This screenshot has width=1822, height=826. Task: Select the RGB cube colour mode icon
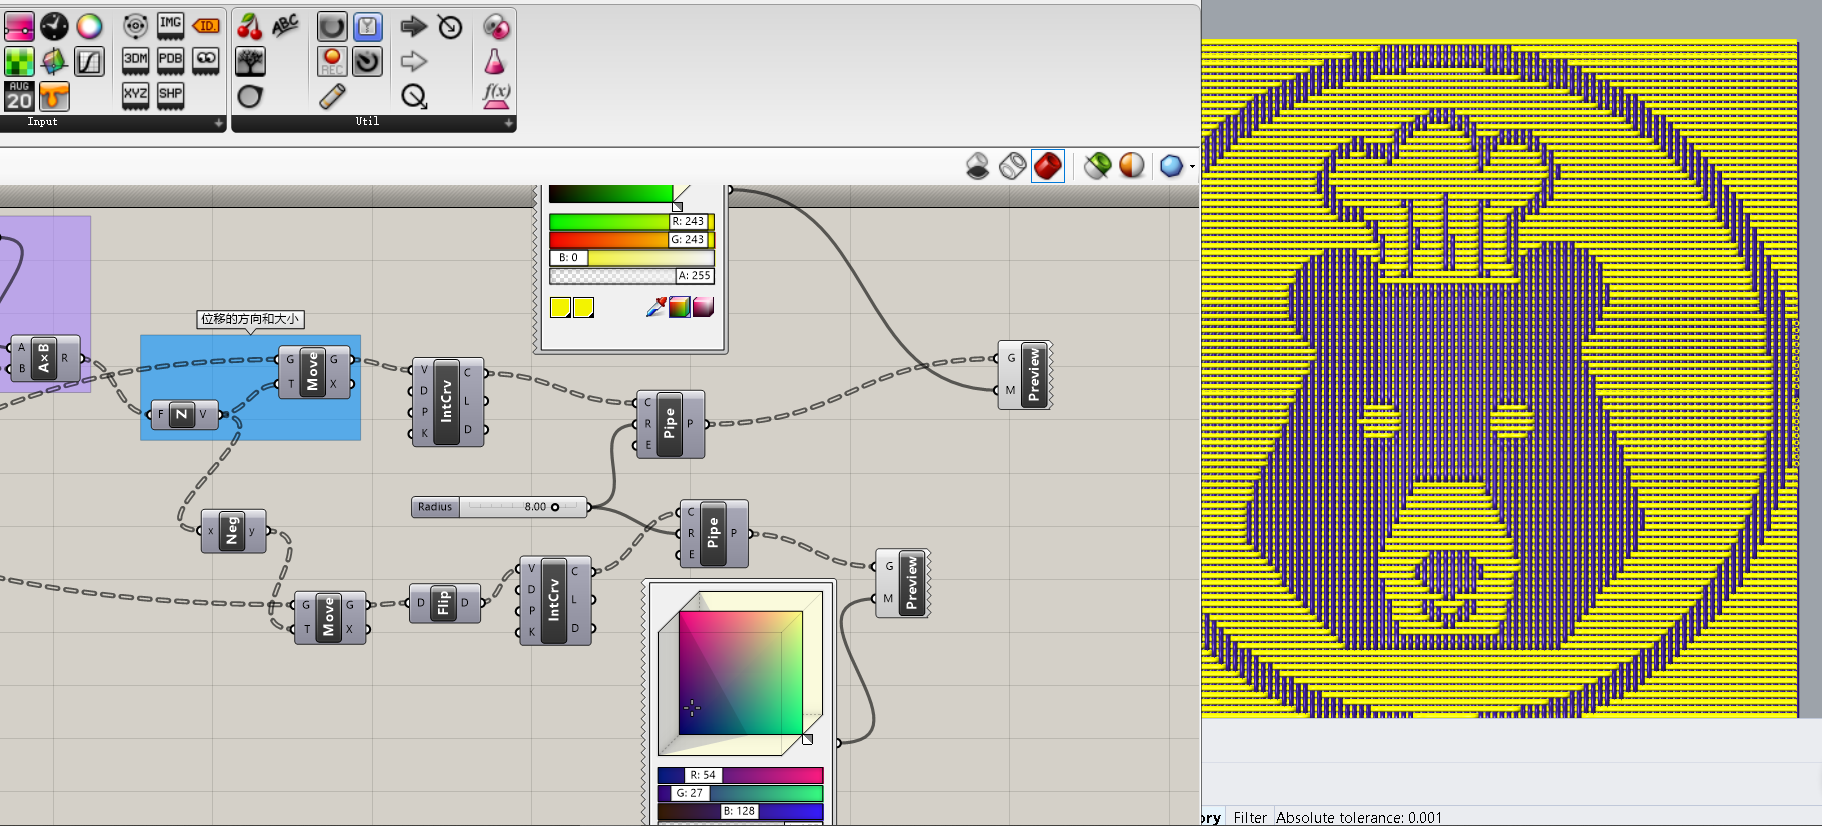[x=680, y=307]
